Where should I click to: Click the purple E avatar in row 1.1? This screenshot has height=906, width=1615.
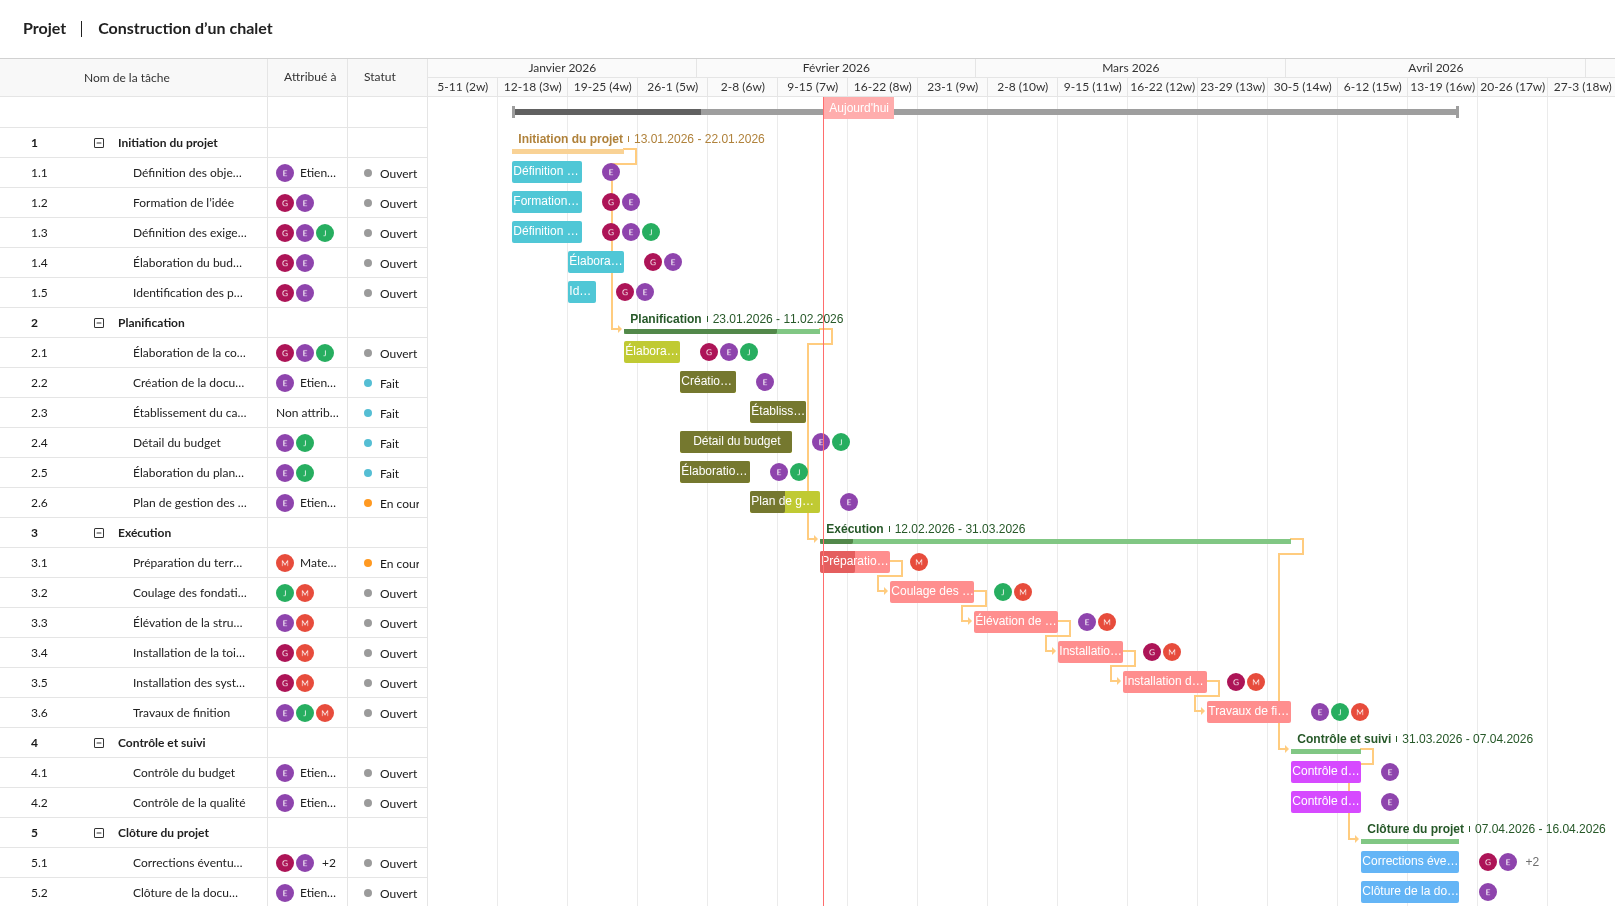tap(285, 173)
